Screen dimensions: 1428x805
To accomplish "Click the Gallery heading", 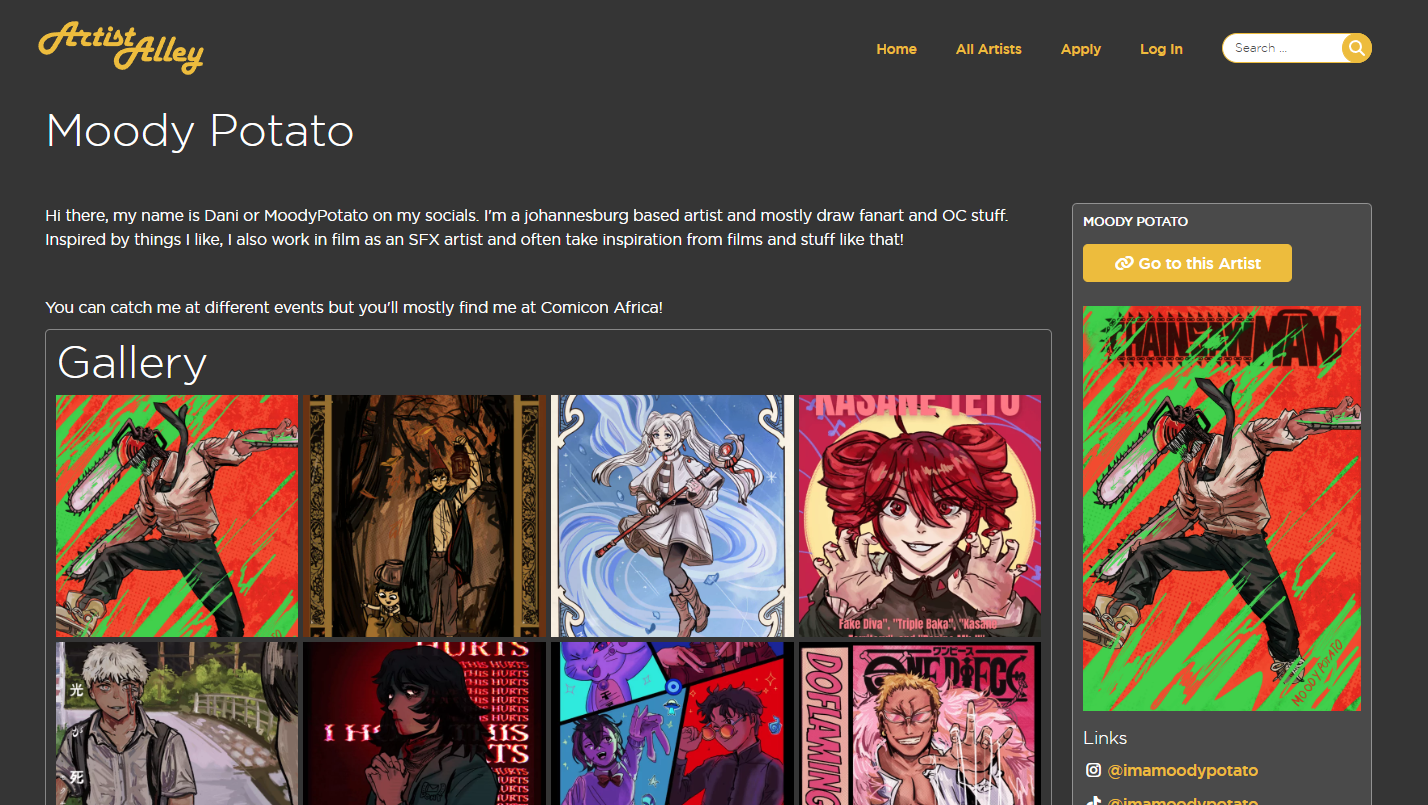I will [x=132, y=362].
